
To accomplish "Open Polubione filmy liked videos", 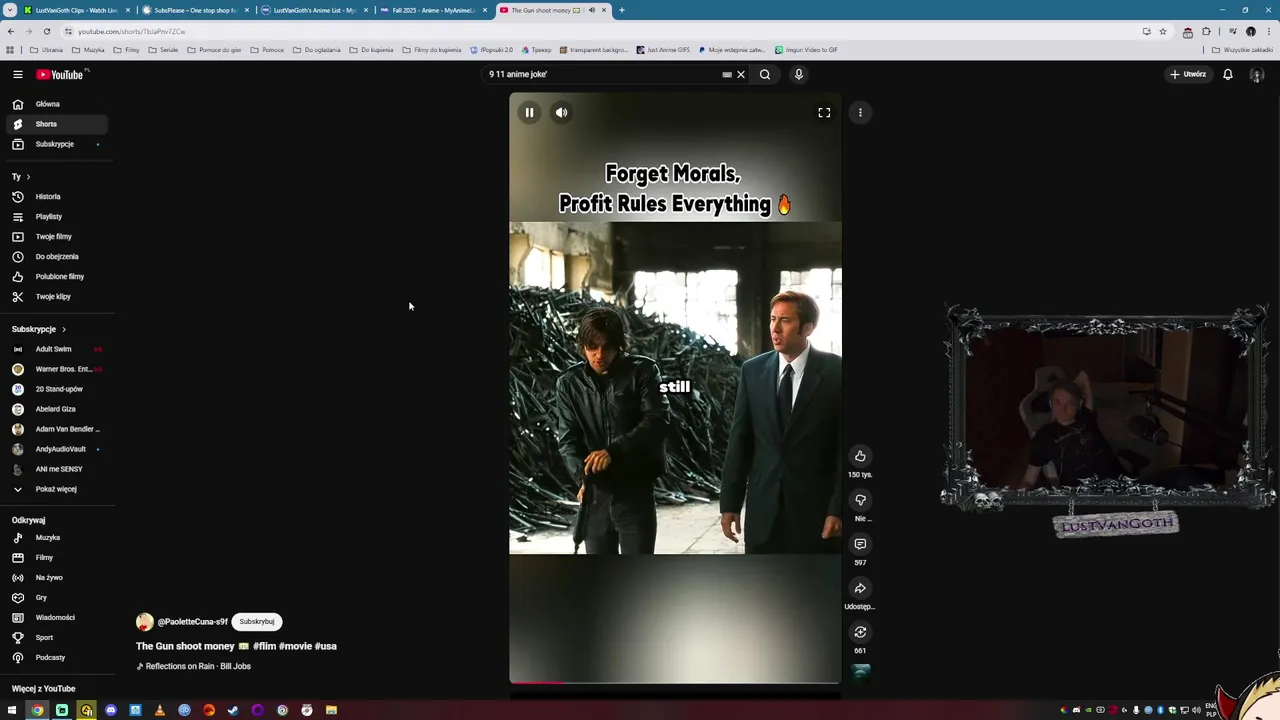I will (57, 276).
